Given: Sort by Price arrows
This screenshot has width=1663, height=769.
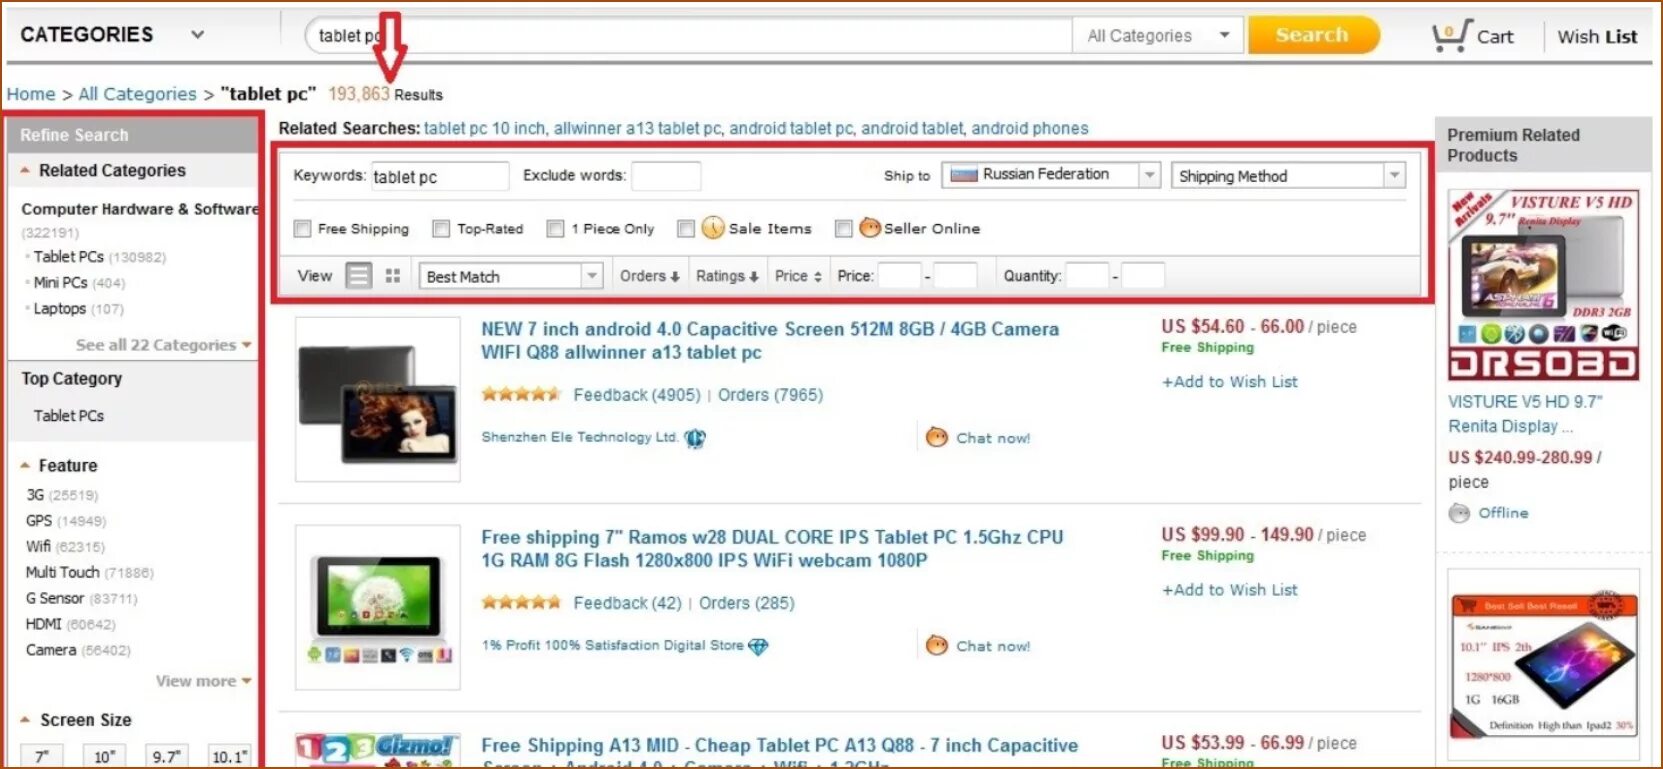Looking at the screenshot, I should tap(818, 276).
